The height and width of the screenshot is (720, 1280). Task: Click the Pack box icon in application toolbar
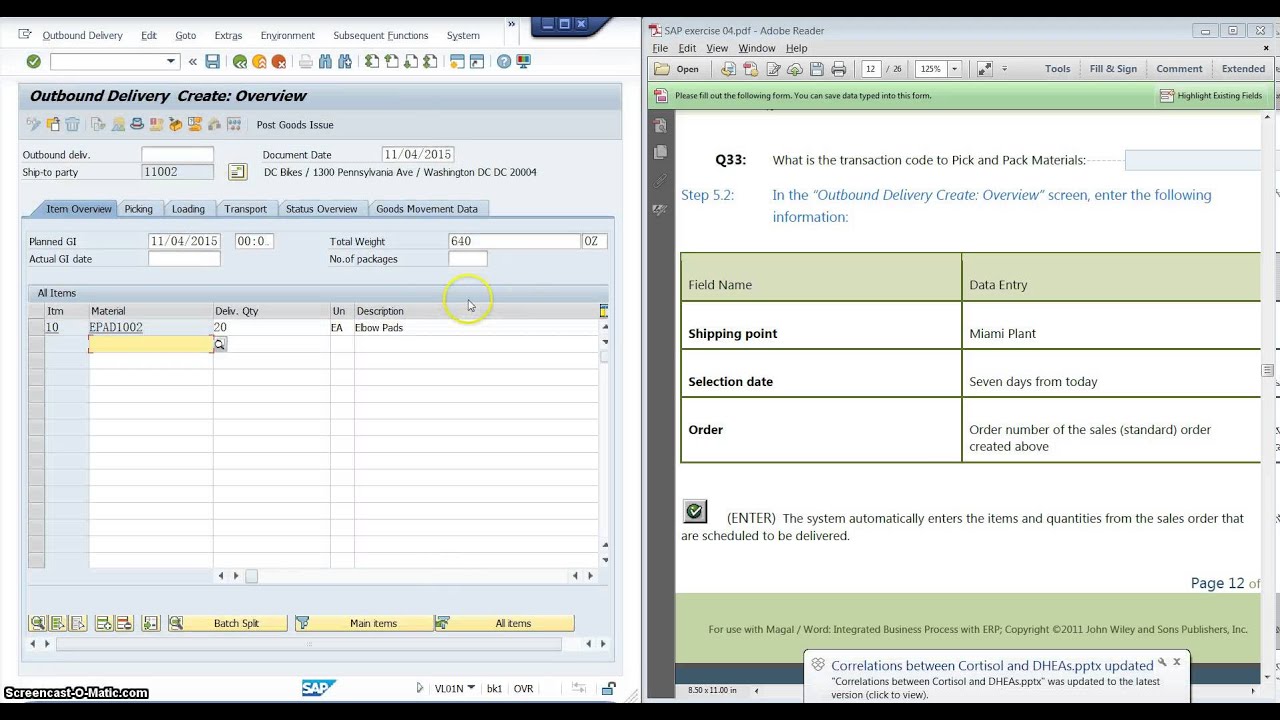(175, 125)
